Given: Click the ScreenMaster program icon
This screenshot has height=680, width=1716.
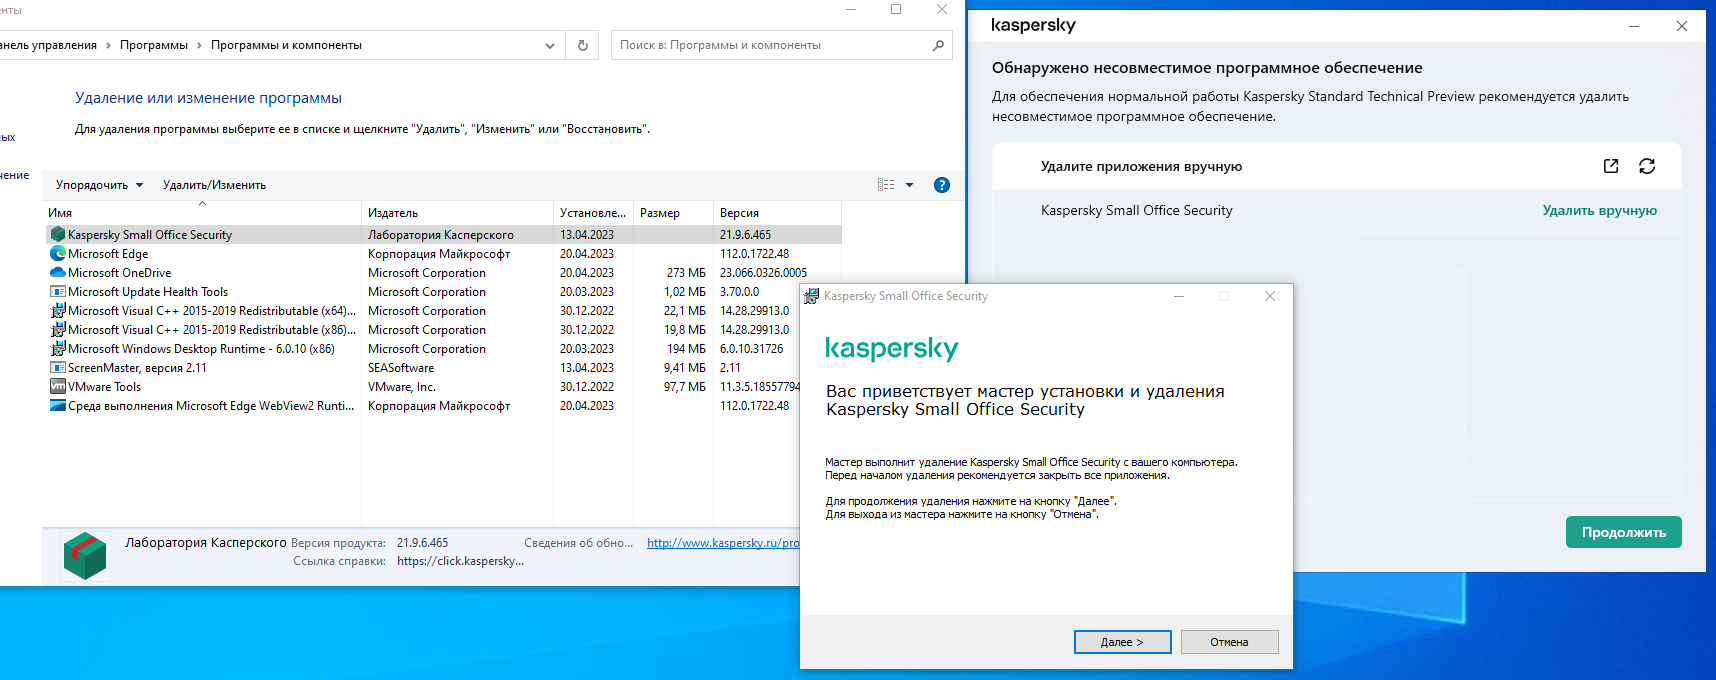Looking at the screenshot, I should click(58, 368).
